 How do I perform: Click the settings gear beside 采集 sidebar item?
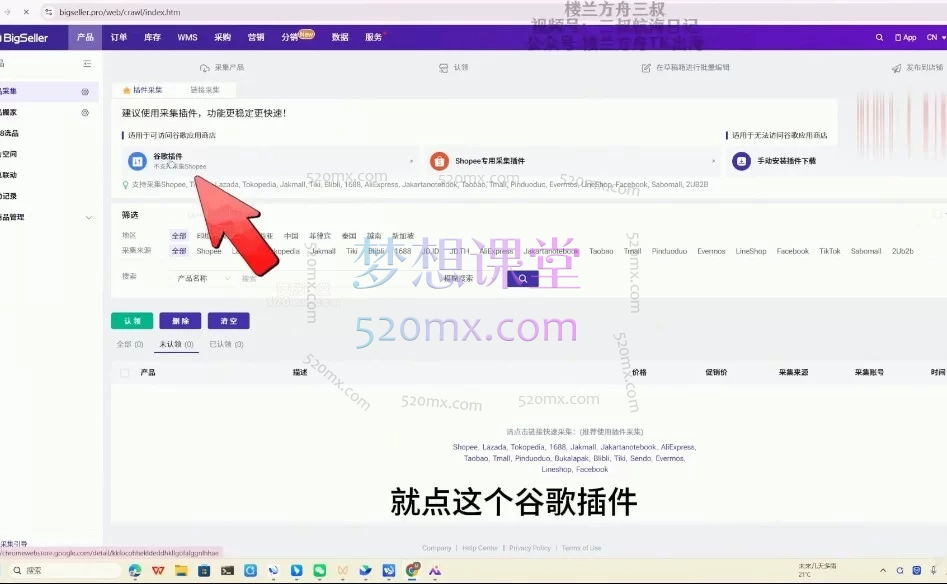pos(85,92)
